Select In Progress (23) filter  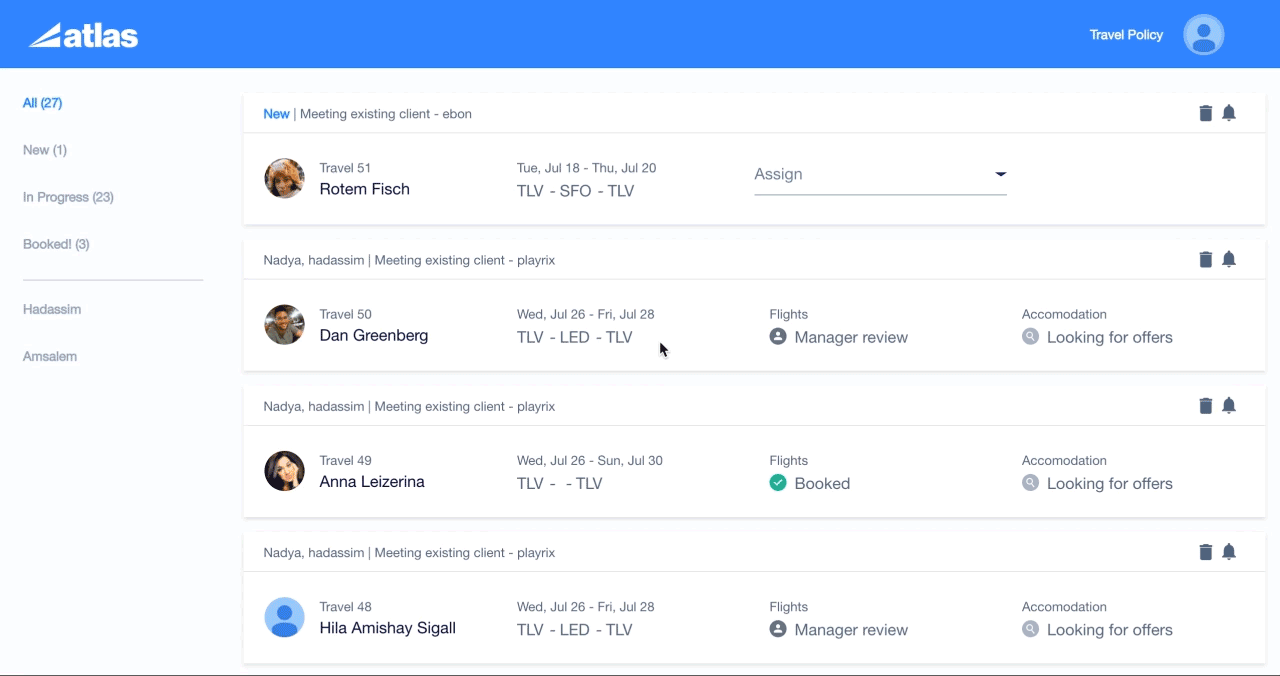68,197
